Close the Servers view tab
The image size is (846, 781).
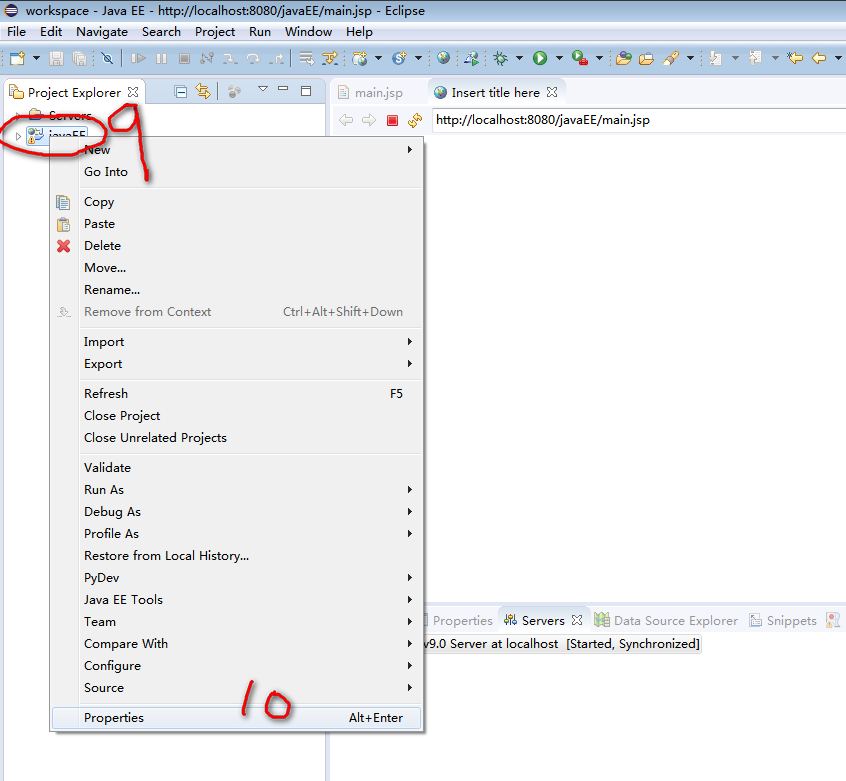[577, 620]
